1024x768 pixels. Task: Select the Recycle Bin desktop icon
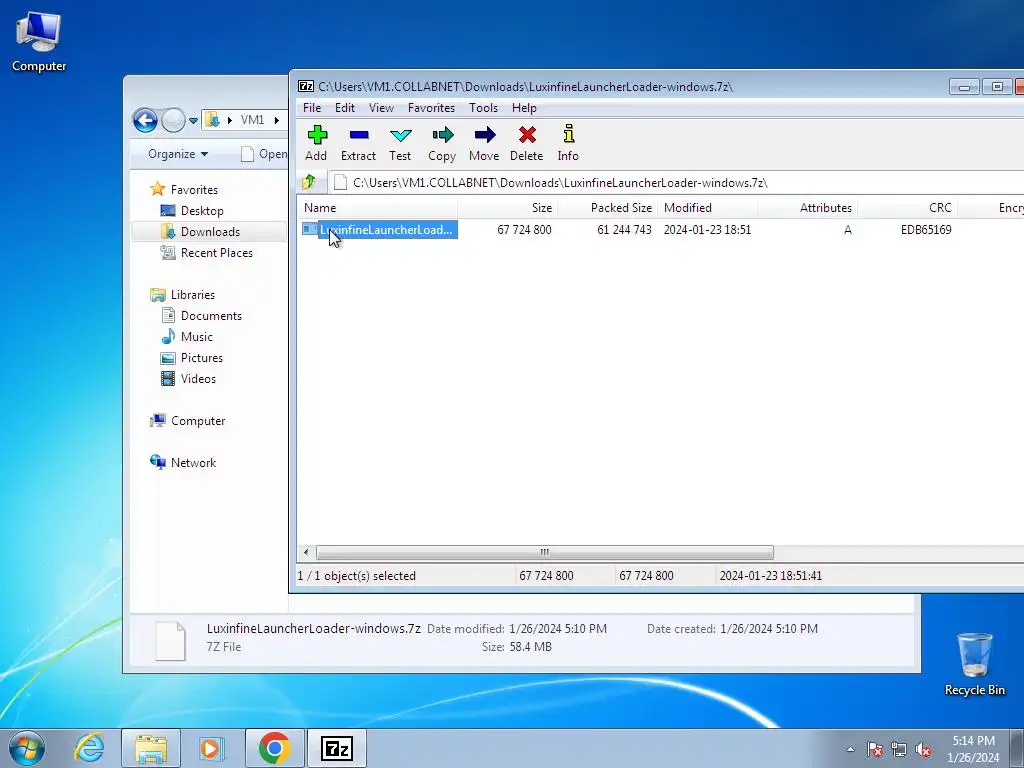coord(974,664)
